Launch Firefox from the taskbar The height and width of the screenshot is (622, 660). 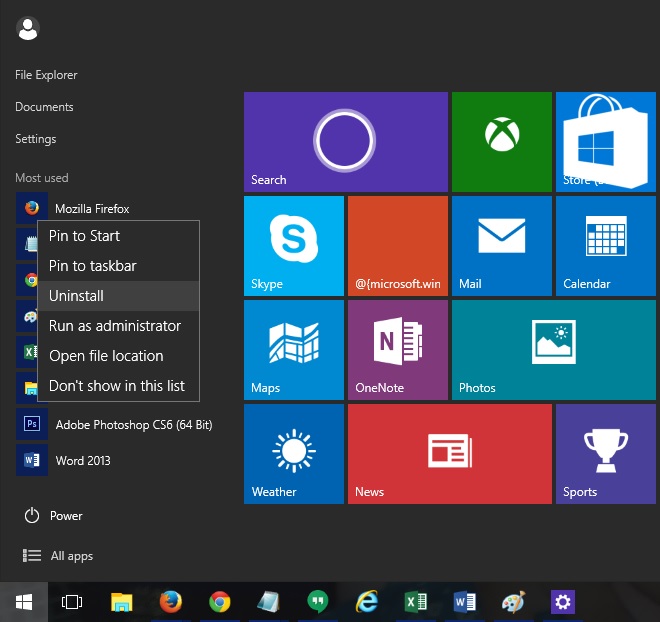pos(170,601)
